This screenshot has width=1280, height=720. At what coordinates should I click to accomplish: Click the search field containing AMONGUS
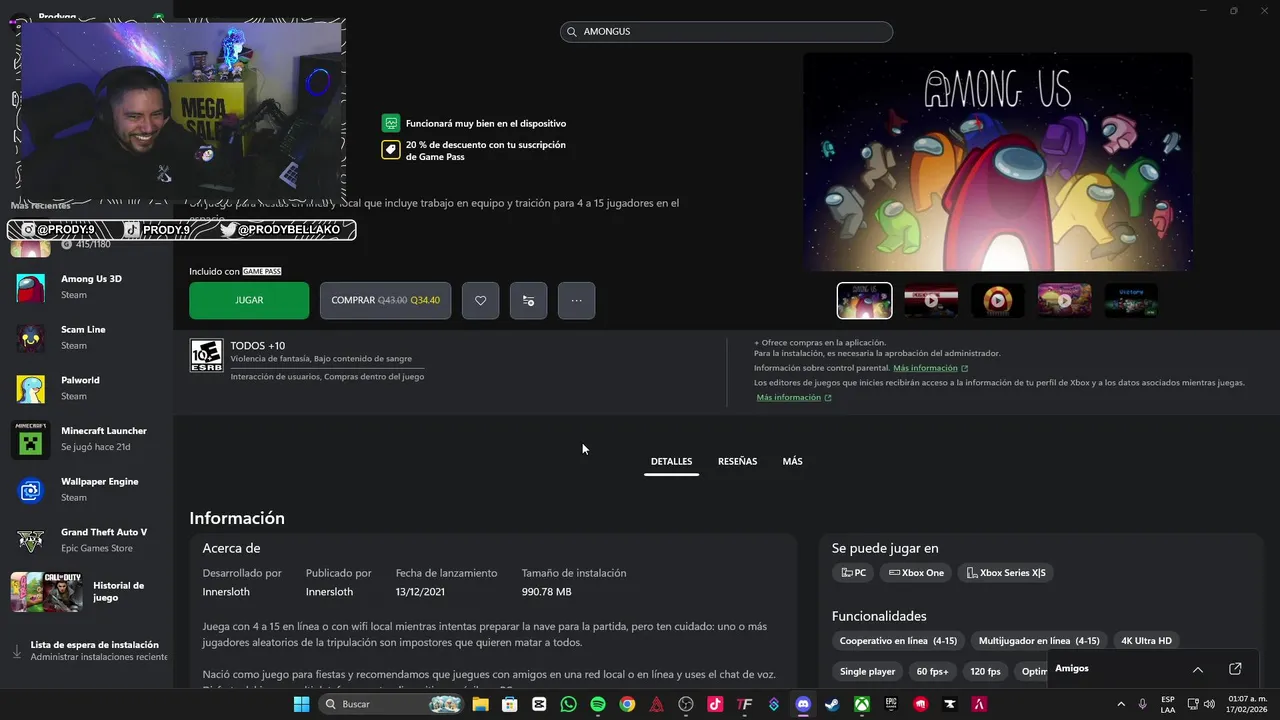pyautogui.click(x=726, y=32)
